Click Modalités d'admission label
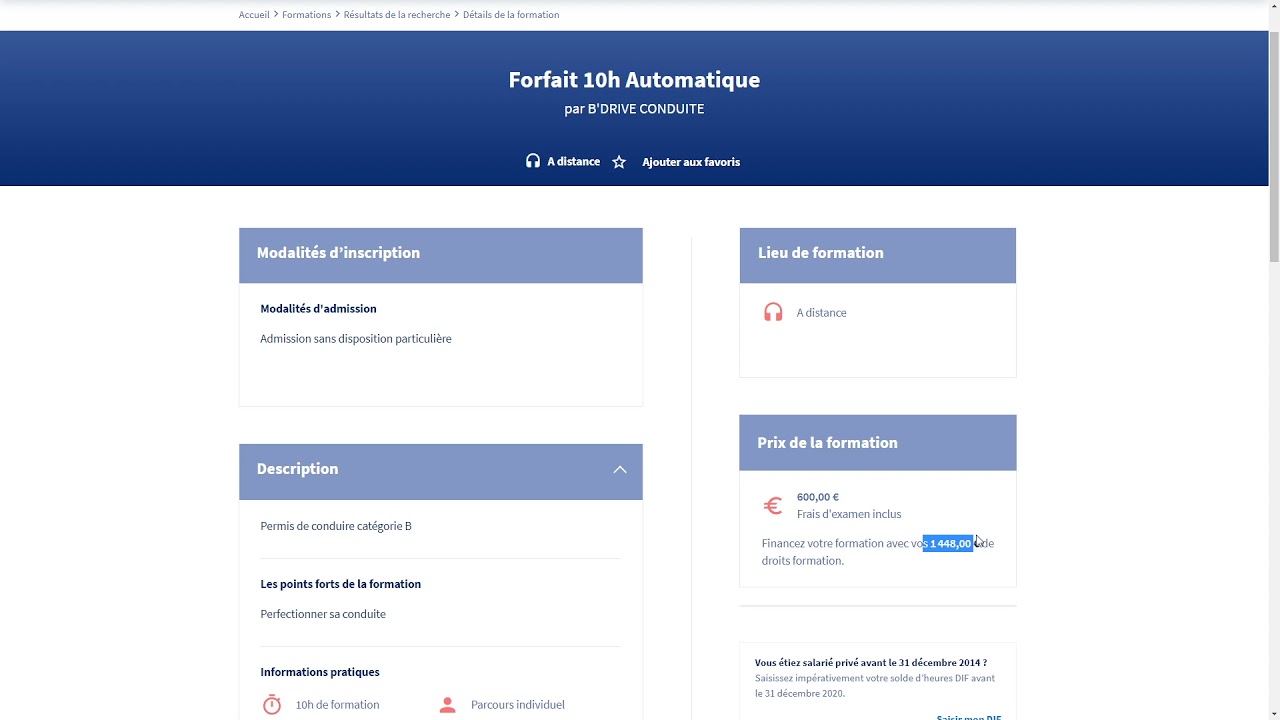This screenshot has height=720, width=1280. pyautogui.click(x=318, y=309)
